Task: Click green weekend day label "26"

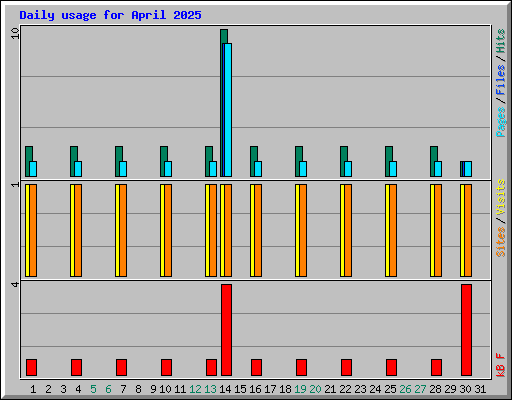Action: coord(405,389)
